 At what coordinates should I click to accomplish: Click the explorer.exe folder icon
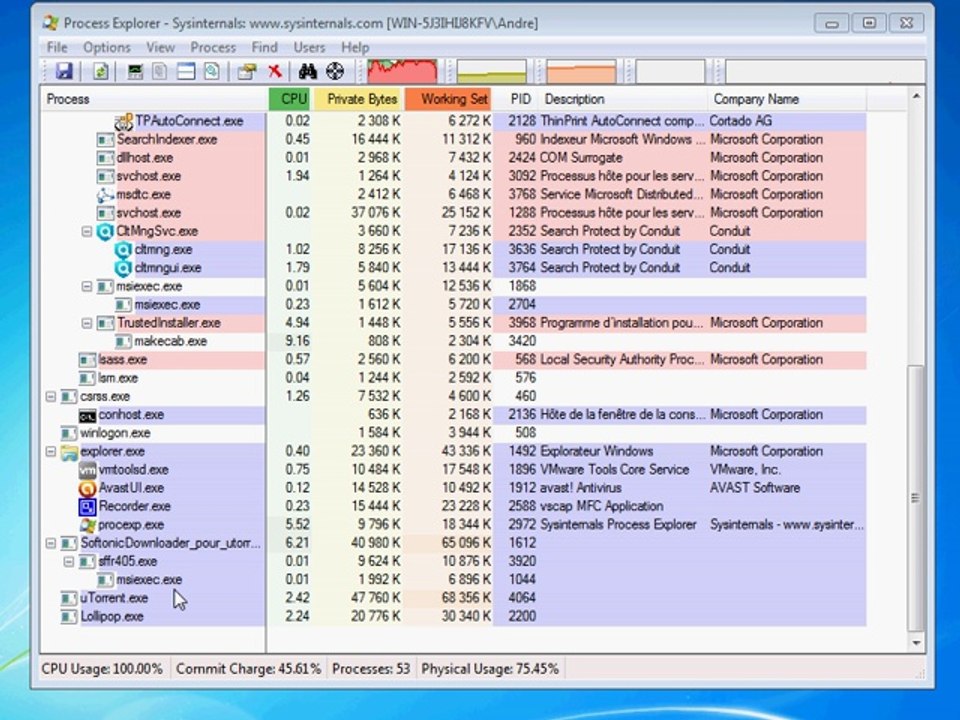pyautogui.click(x=69, y=452)
